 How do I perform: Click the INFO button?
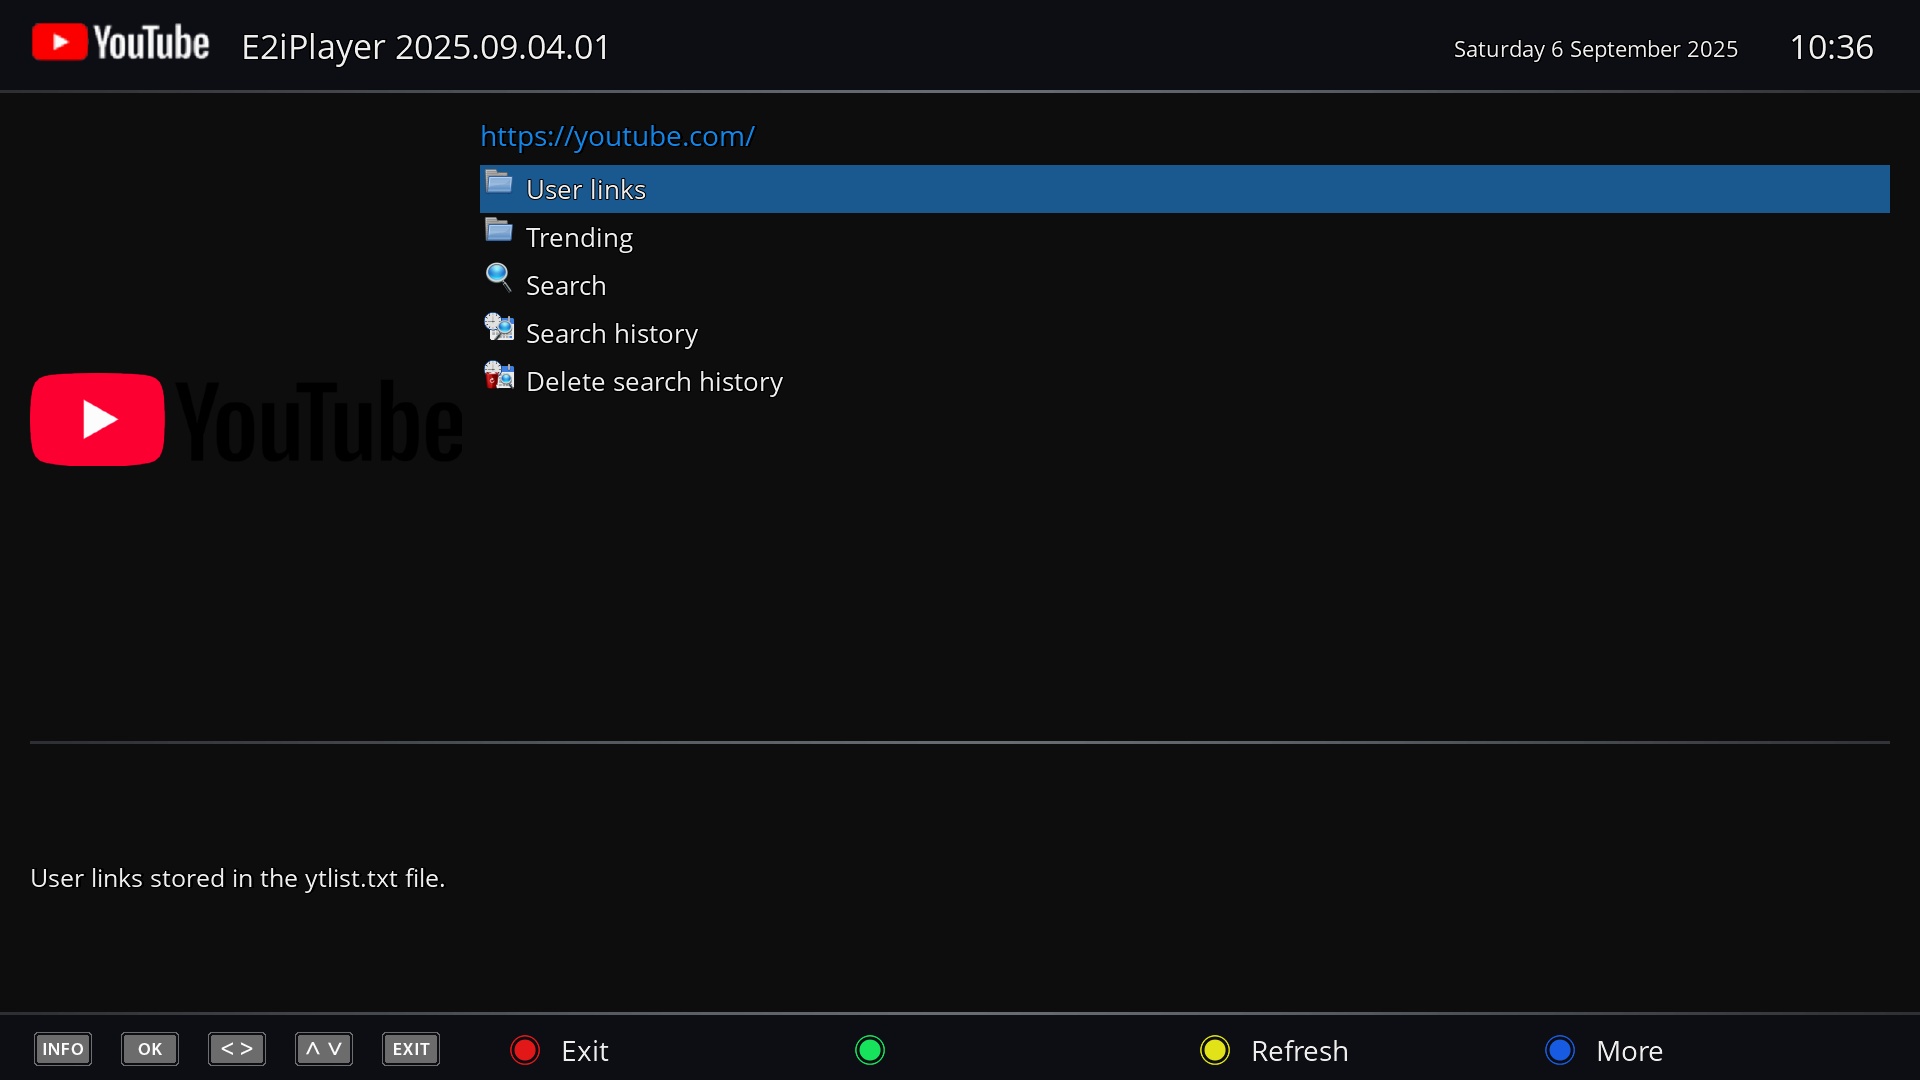(x=63, y=1049)
